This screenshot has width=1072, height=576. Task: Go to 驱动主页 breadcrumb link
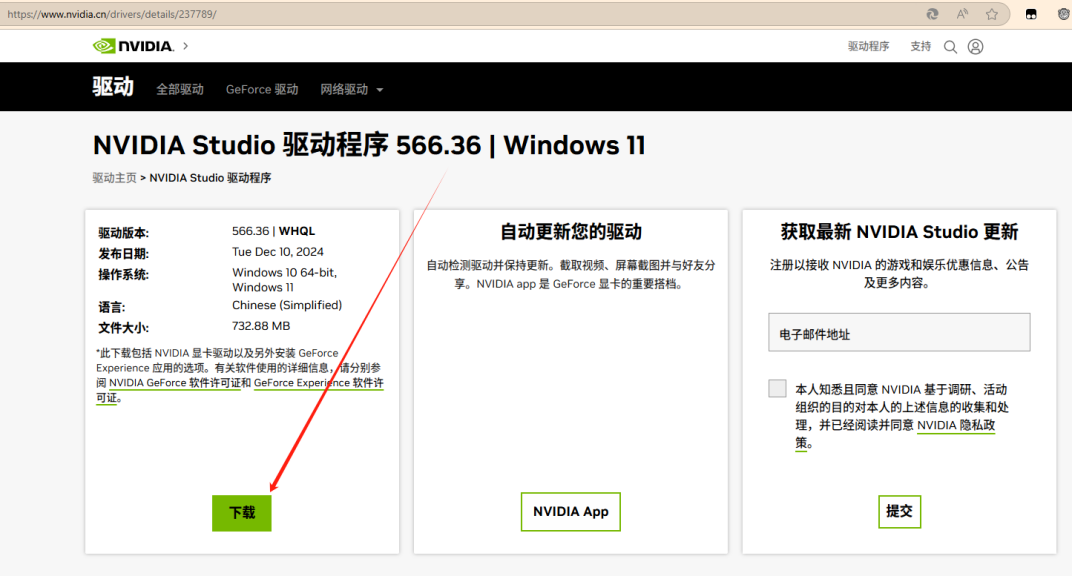coord(114,178)
